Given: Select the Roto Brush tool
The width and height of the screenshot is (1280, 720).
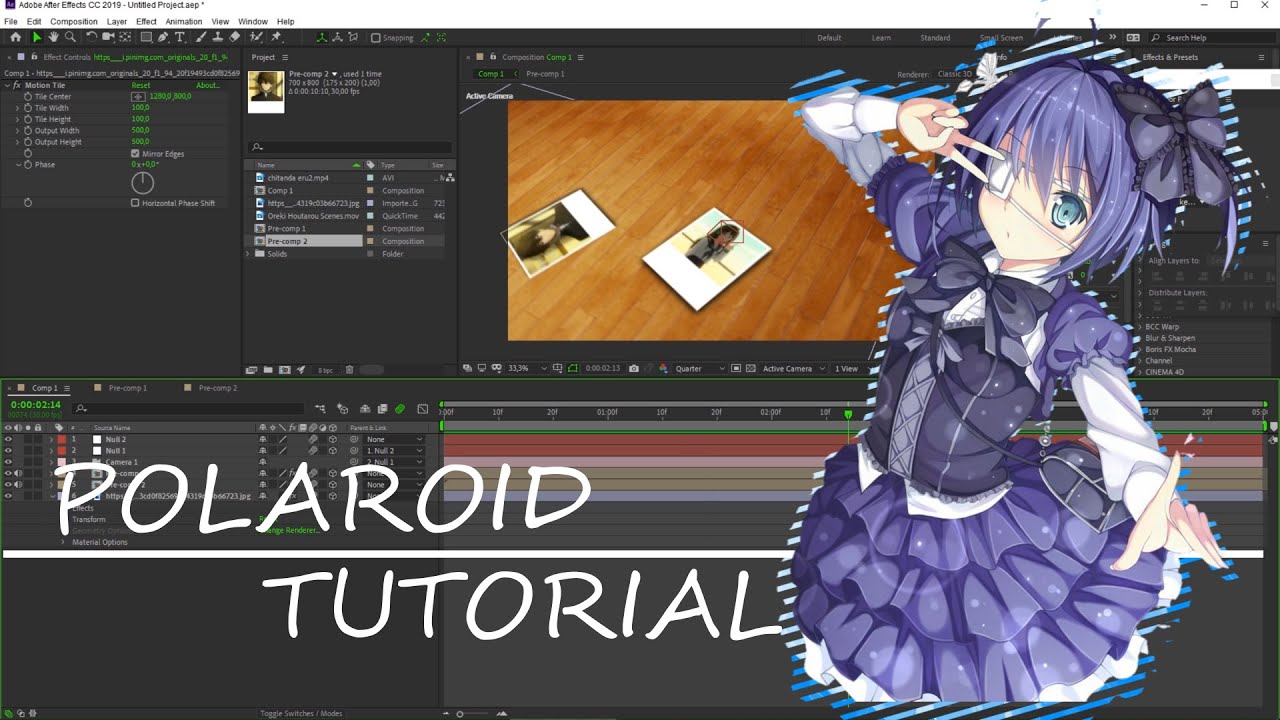Looking at the screenshot, I should (257, 37).
